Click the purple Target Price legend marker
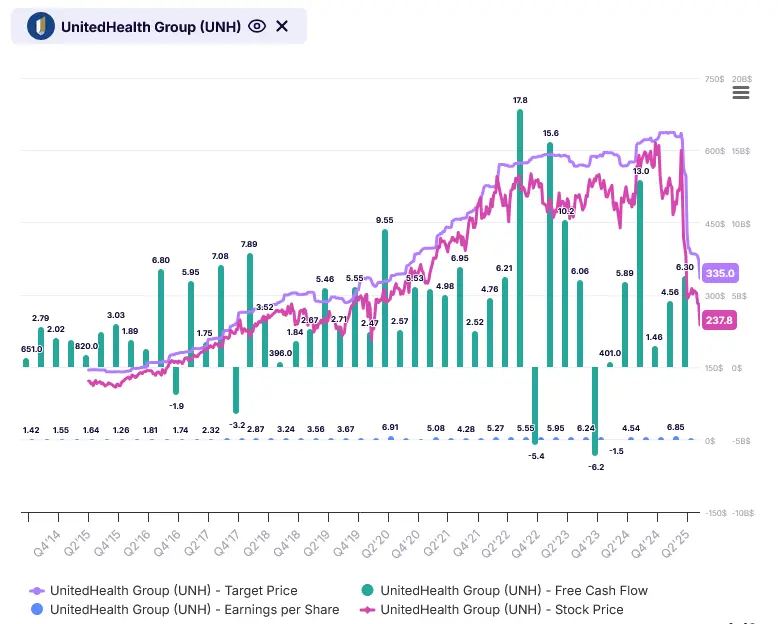This screenshot has width=778, height=624. pyautogui.click(x=37, y=591)
